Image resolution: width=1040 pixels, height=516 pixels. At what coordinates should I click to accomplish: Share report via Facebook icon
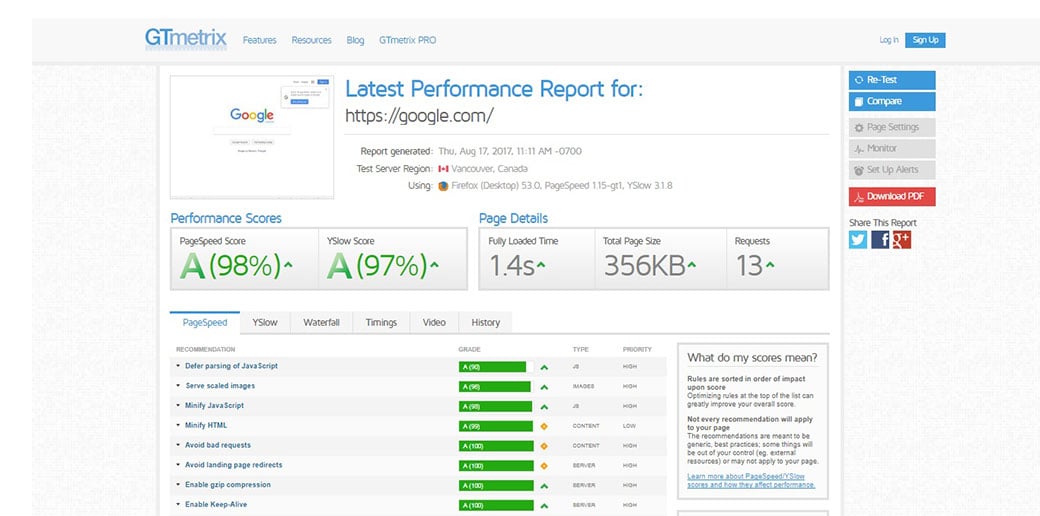880,239
